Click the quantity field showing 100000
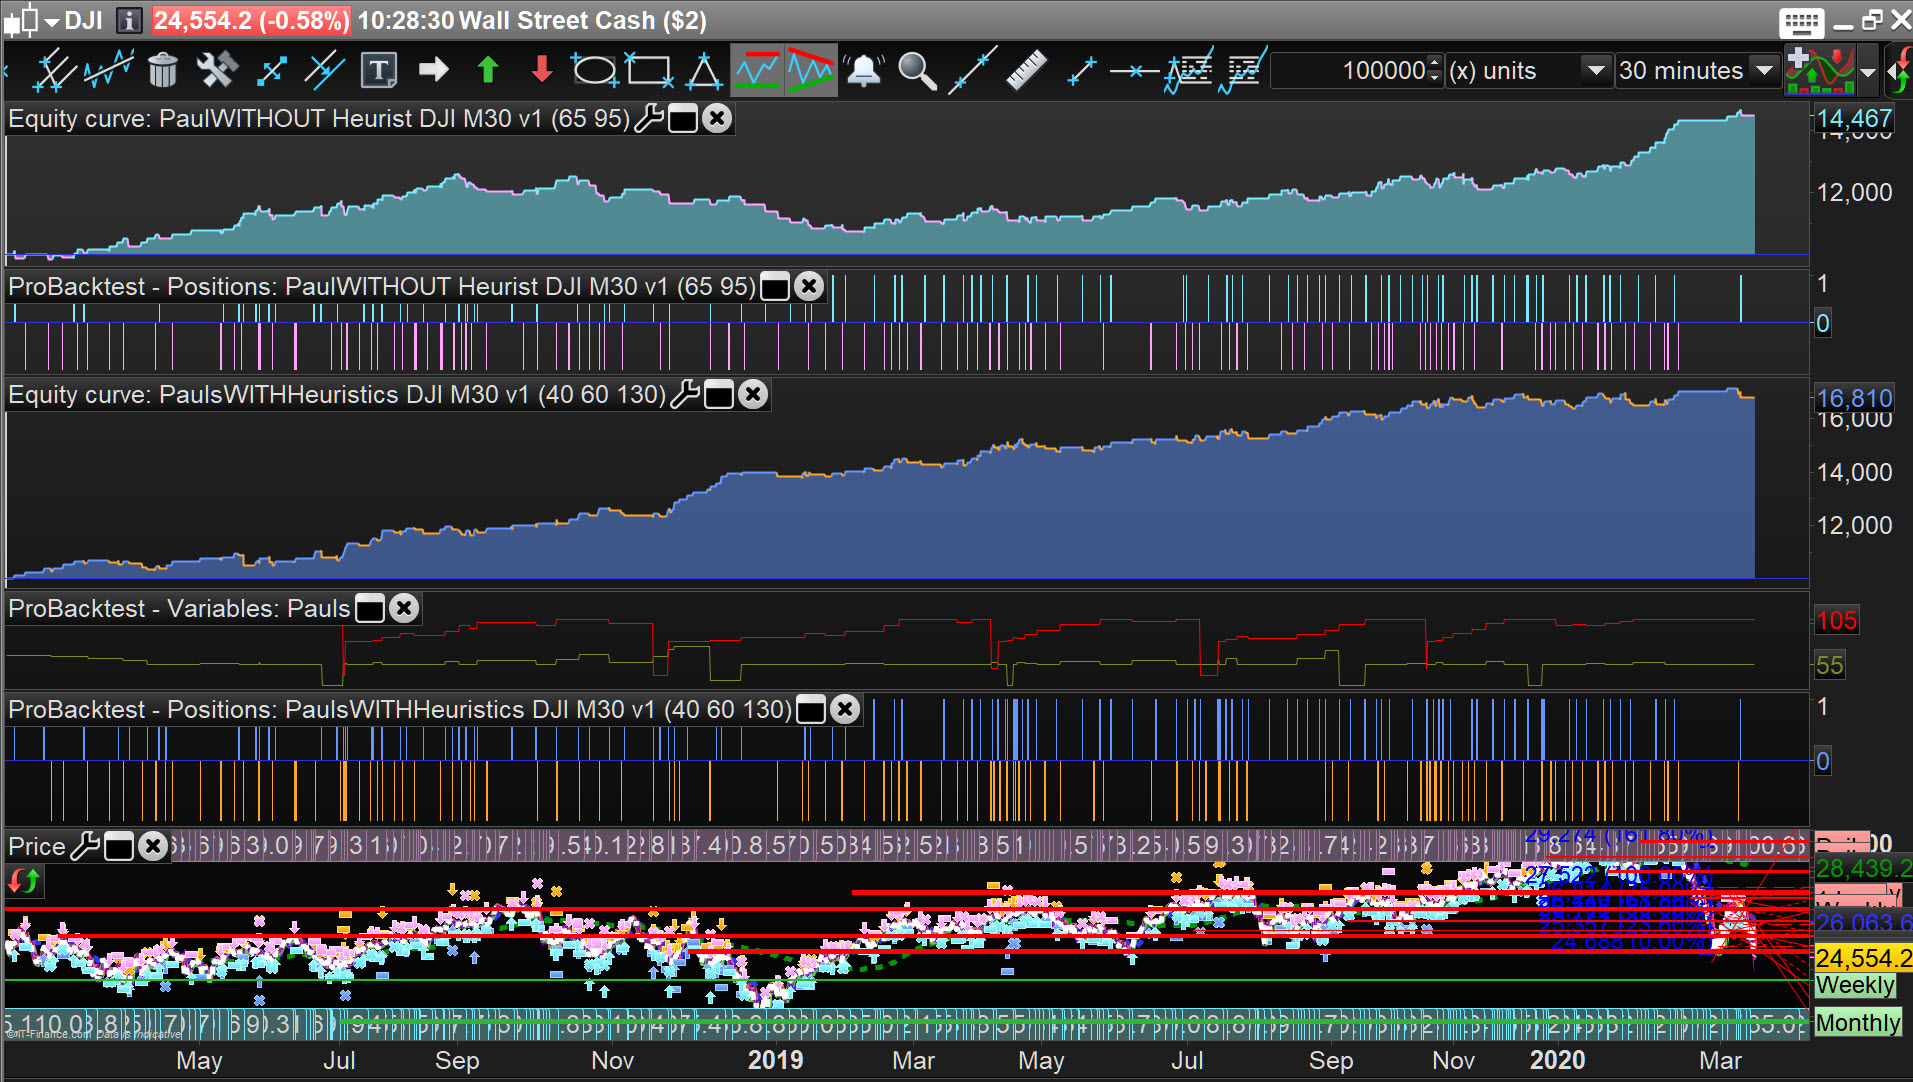The height and width of the screenshot is (1082, 1913). pos(1349,70)
